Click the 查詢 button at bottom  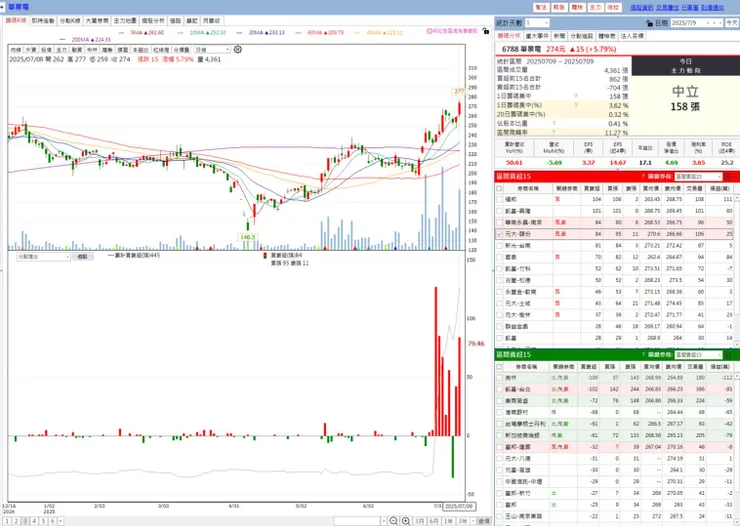click(484, 521)
